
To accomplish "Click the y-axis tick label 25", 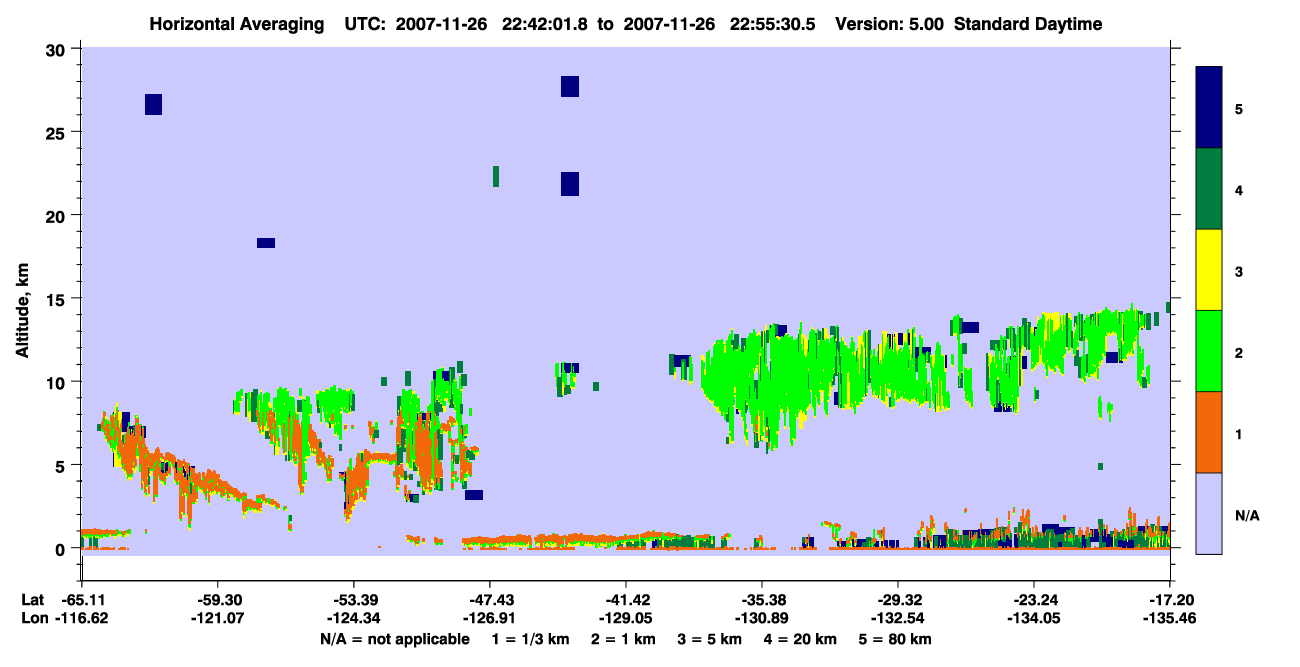I will click(58, 132).
